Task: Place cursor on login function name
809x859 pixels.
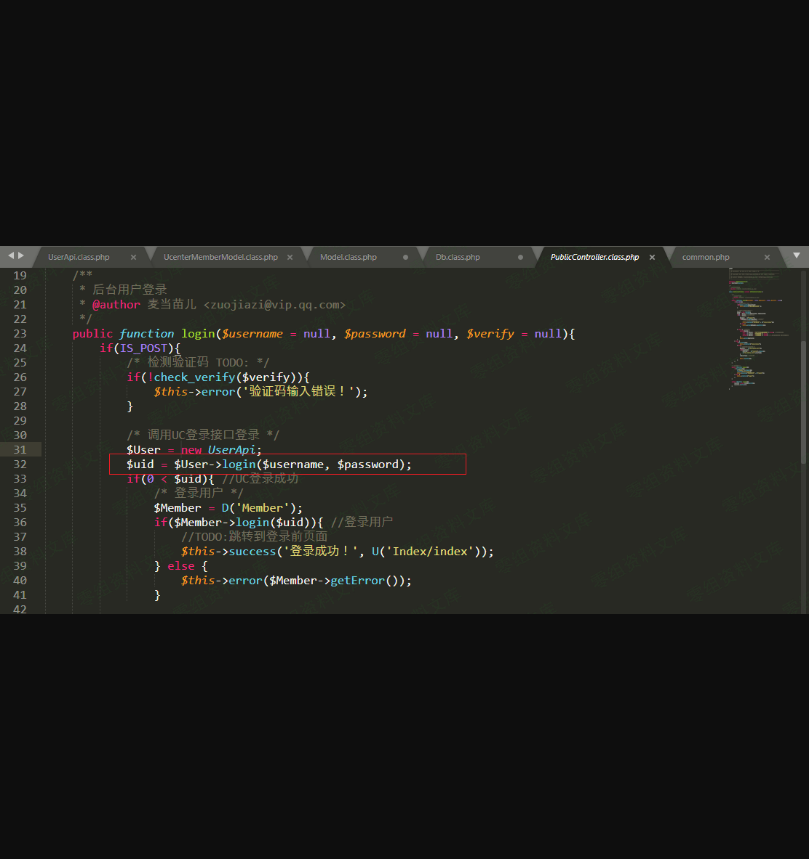Action: click(x=191, y=333)
